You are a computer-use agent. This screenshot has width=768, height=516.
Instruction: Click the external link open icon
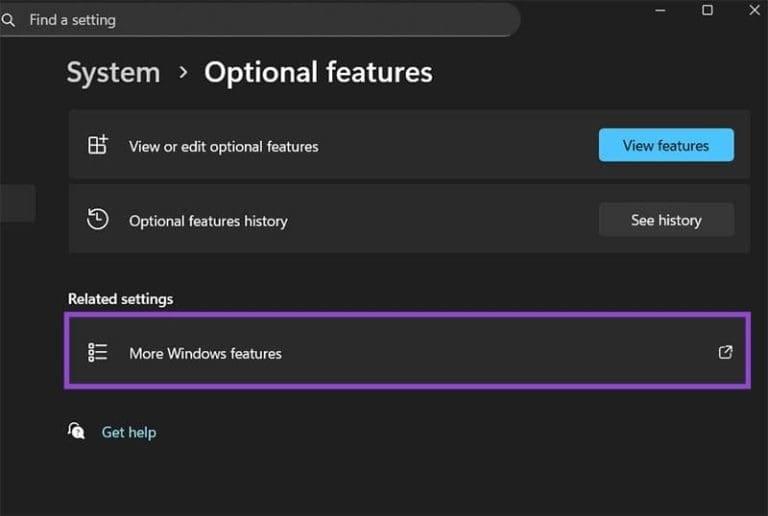[726, 352]
